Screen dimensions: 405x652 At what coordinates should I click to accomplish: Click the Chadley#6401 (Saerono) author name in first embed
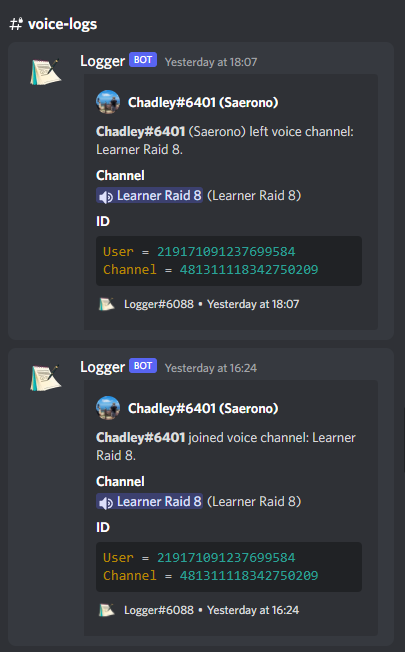pyautogui.click(x=203, y=102)
